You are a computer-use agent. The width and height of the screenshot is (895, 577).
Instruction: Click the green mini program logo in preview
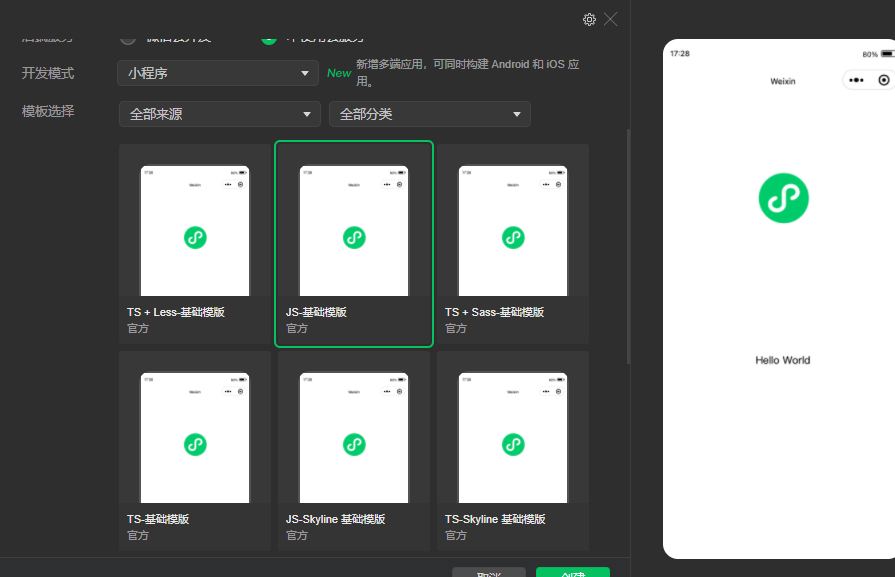pos(783,198)
